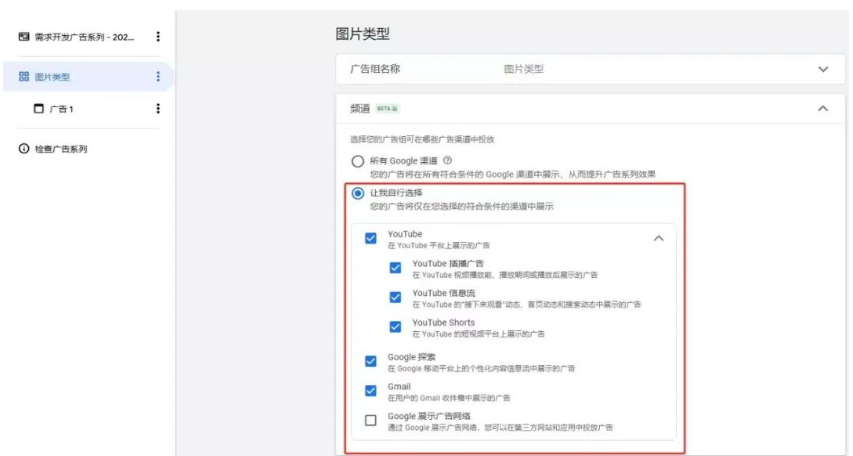Click the 让我自行选择 option label
The image size is (853, 456).
coord(396,193)
